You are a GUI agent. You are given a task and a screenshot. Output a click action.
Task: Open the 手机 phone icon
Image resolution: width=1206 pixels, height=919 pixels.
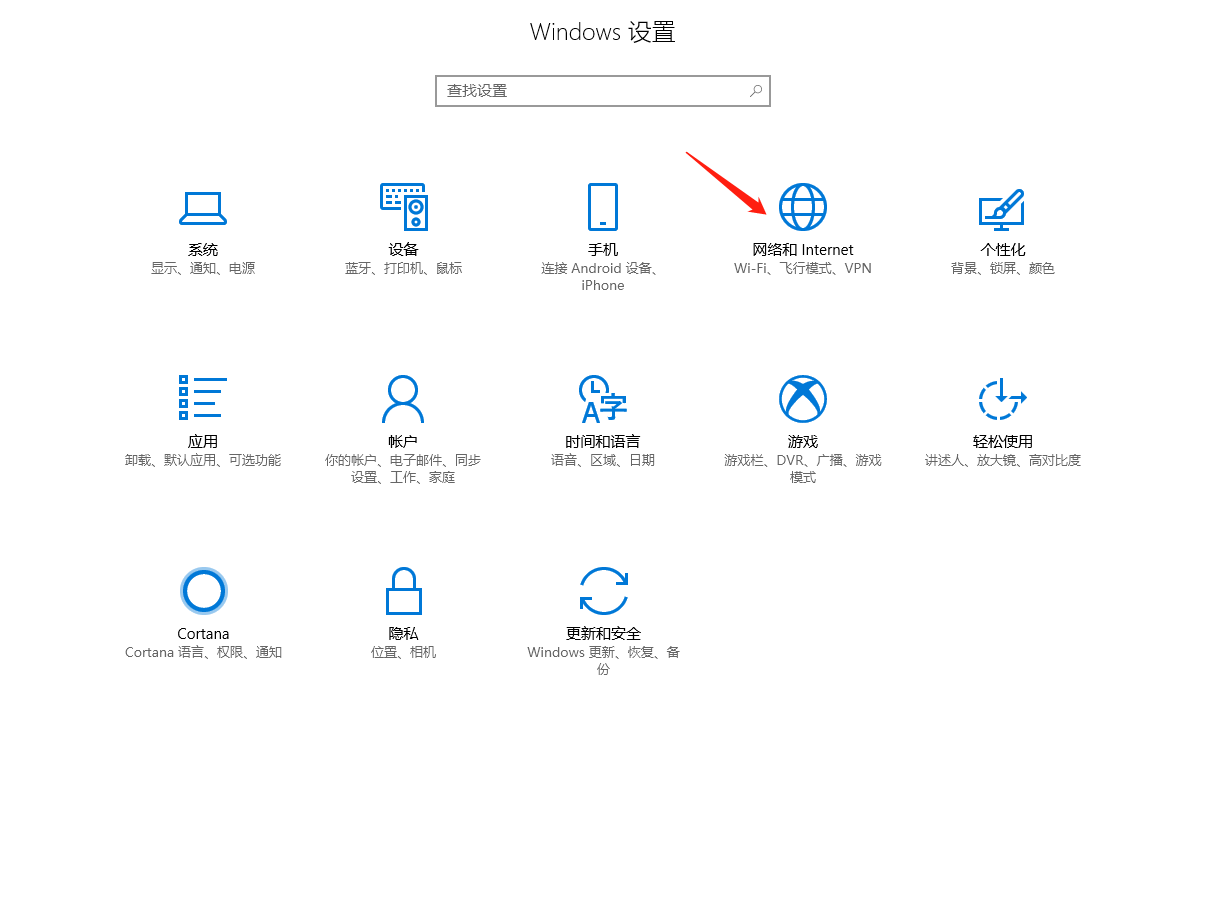[x=603, y=207]
